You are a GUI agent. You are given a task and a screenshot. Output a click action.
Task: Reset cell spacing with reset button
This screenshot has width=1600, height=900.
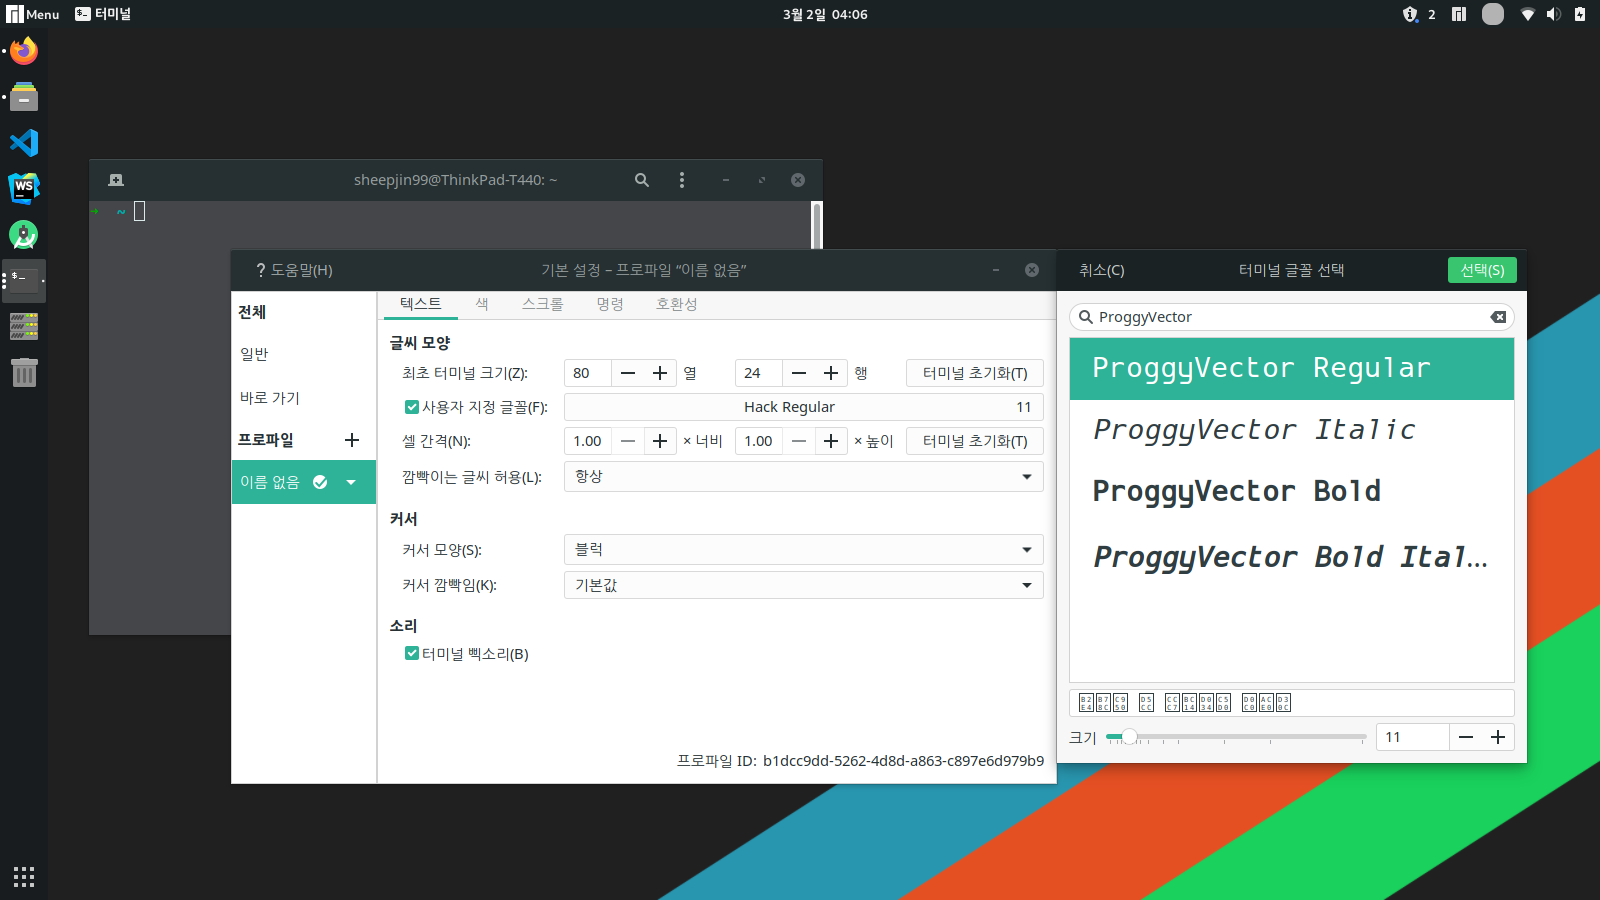coord(975,441)
